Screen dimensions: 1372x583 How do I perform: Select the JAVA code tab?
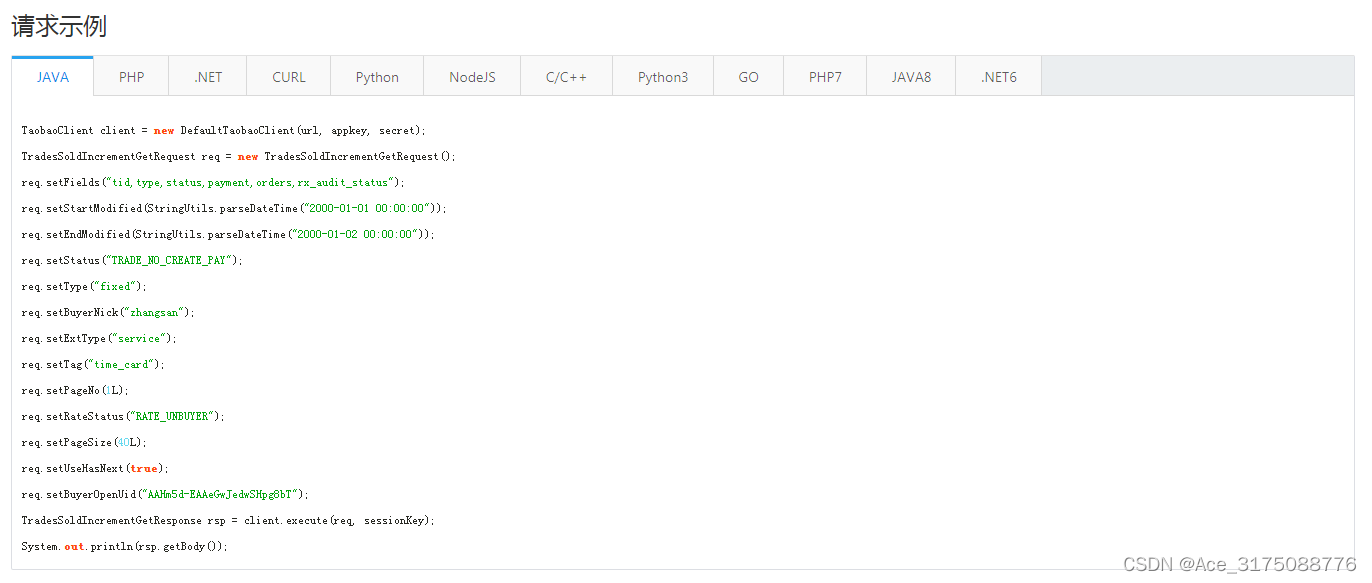pyautogui.click(x=53, y=77)
